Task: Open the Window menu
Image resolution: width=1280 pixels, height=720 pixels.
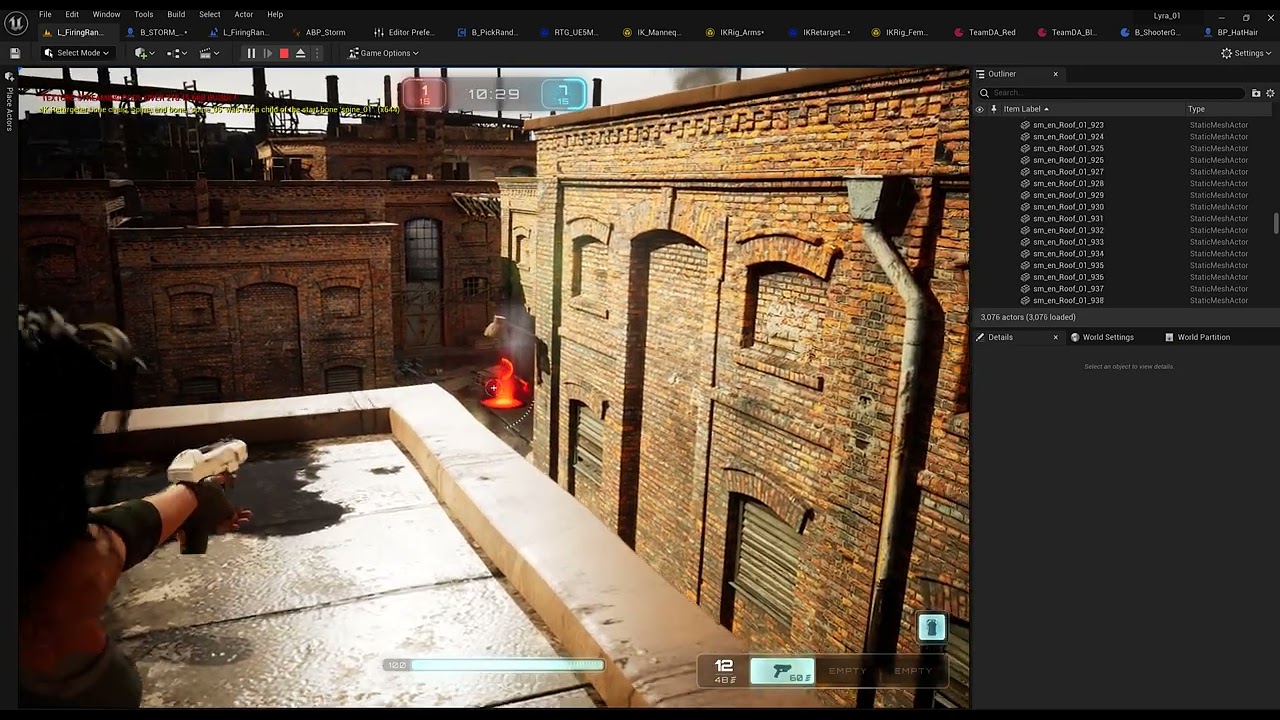Action: tap(106, 14)
